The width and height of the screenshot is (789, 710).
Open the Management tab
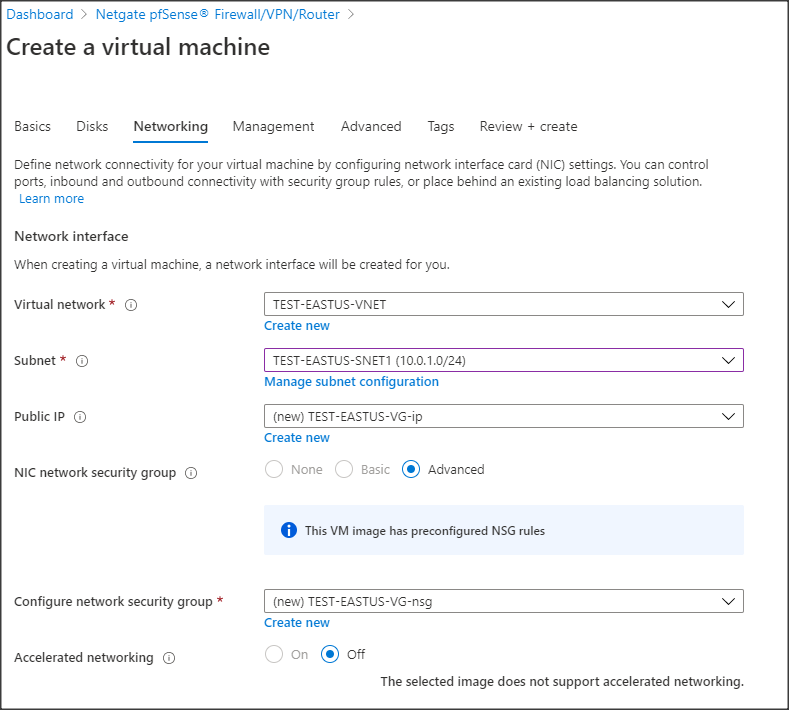click(x=273, y=127)
